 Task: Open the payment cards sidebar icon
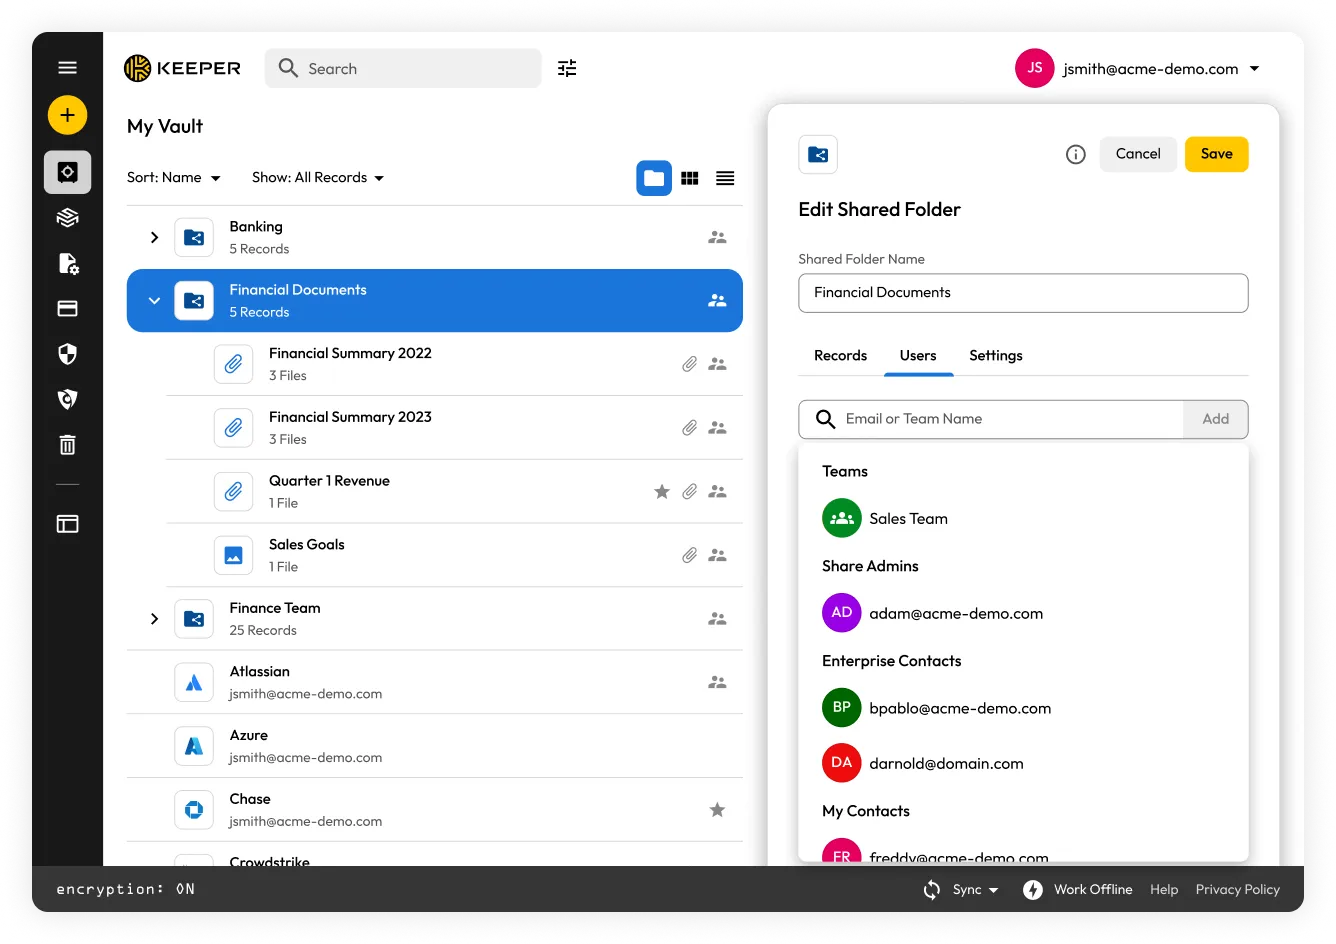(67, 308)
